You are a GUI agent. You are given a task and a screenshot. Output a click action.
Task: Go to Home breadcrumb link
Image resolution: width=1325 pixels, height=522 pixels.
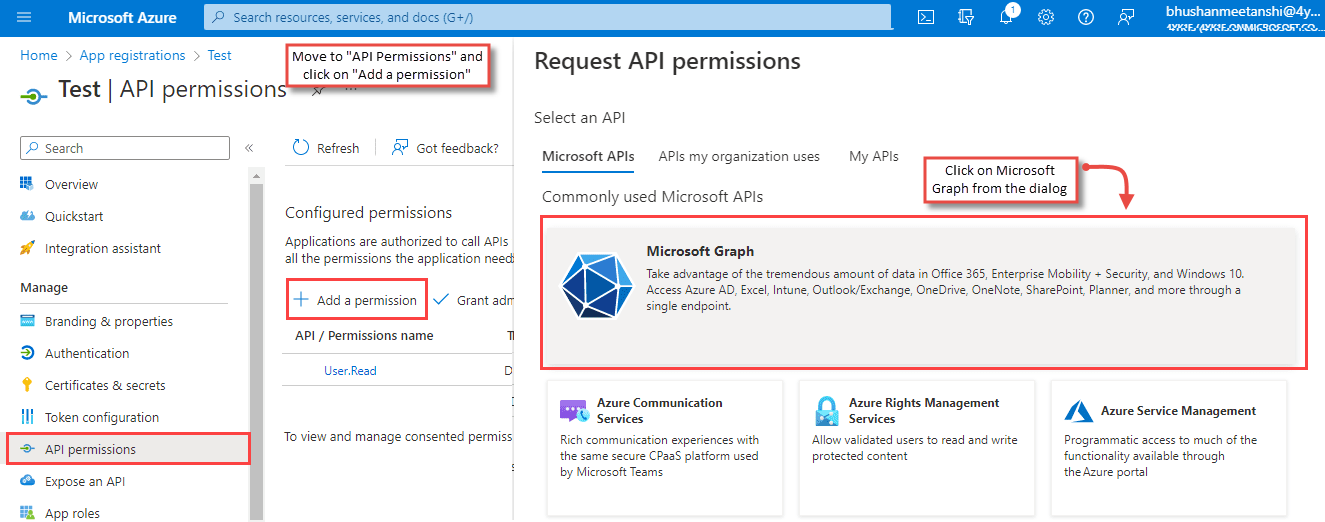39,55
